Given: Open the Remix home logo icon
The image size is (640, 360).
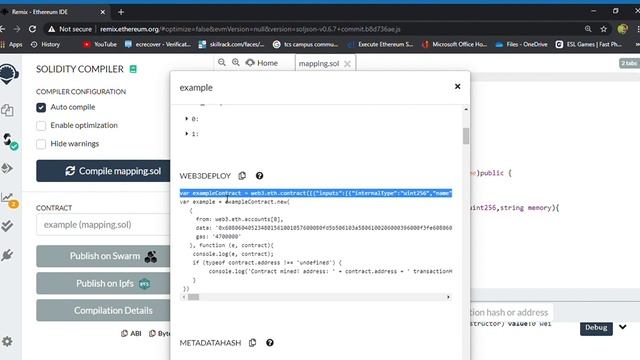Looking at the screenshot, I should coord(9,74).
